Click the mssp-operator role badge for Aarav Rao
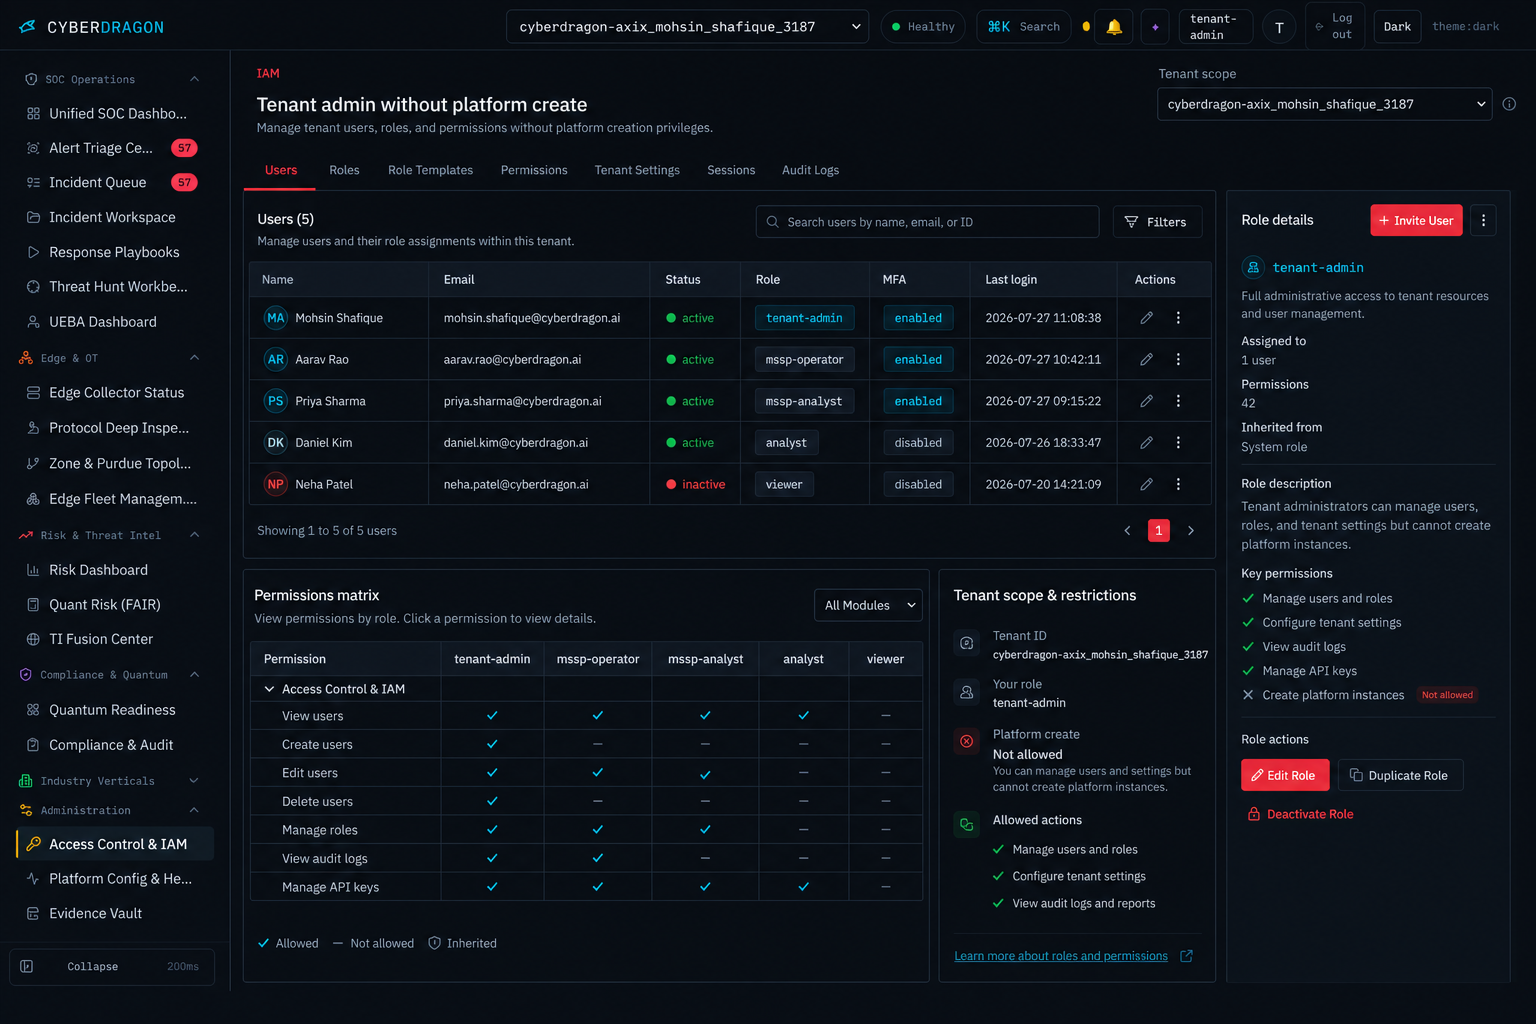This screenshot has width=1536, height=1024. (x=804, y=359)
